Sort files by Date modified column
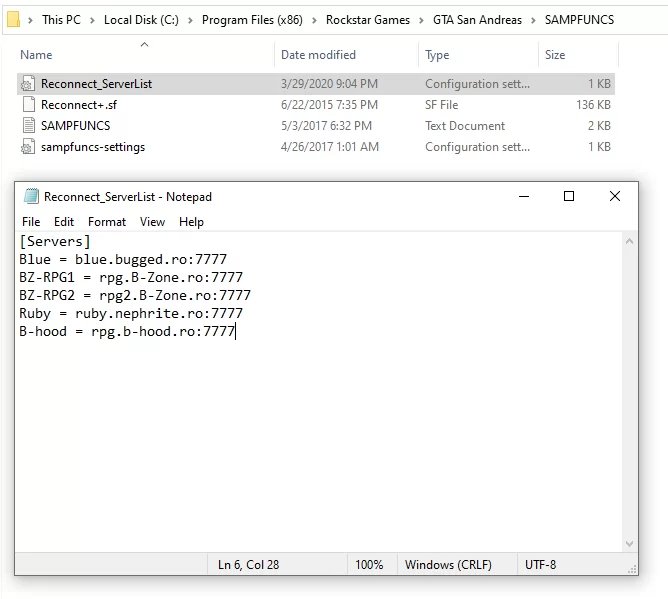This screenshot has width=668, height=599. (318, 55)
